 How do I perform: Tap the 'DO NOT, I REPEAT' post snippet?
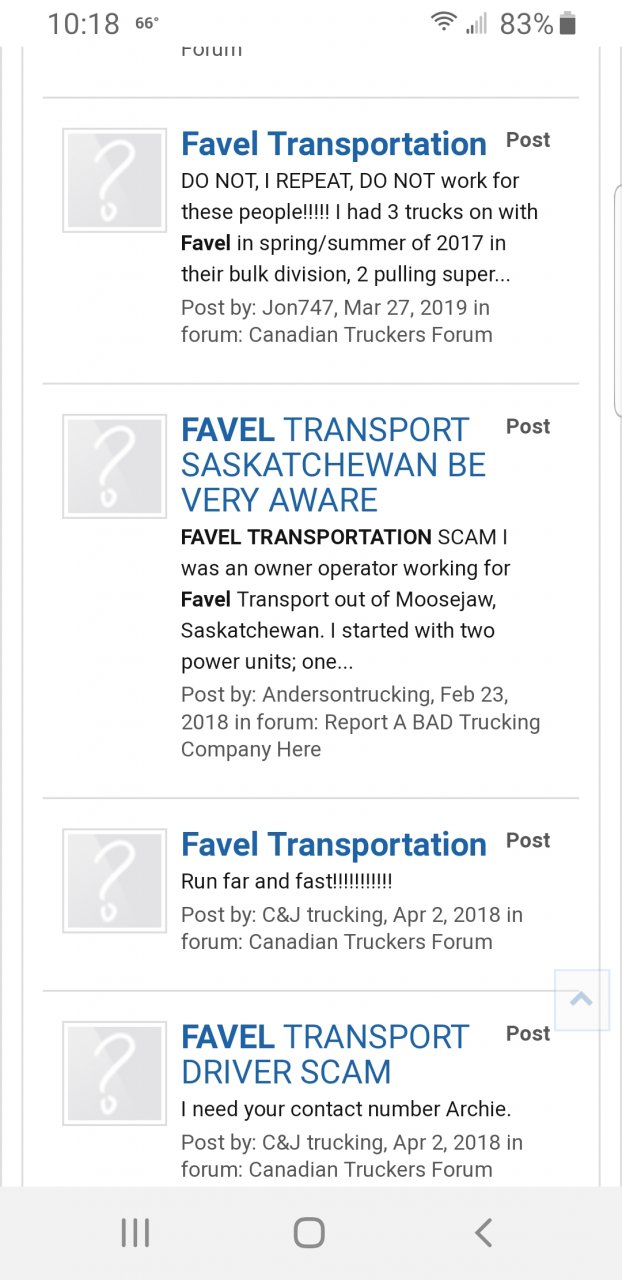pos(359,227)
